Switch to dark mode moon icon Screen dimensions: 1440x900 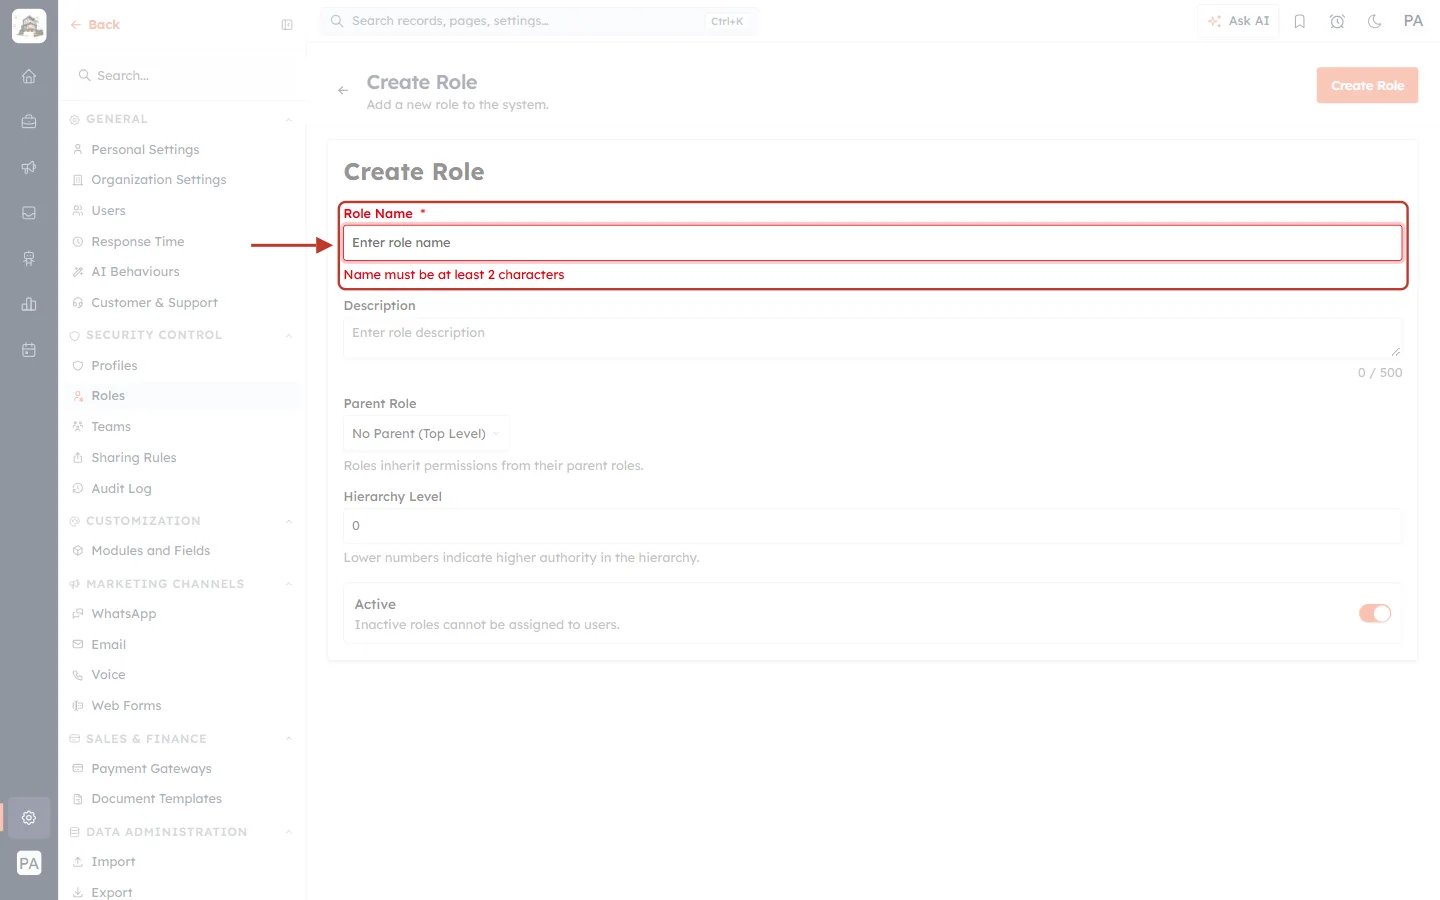pyautogui.click(x=1375, y=21)
